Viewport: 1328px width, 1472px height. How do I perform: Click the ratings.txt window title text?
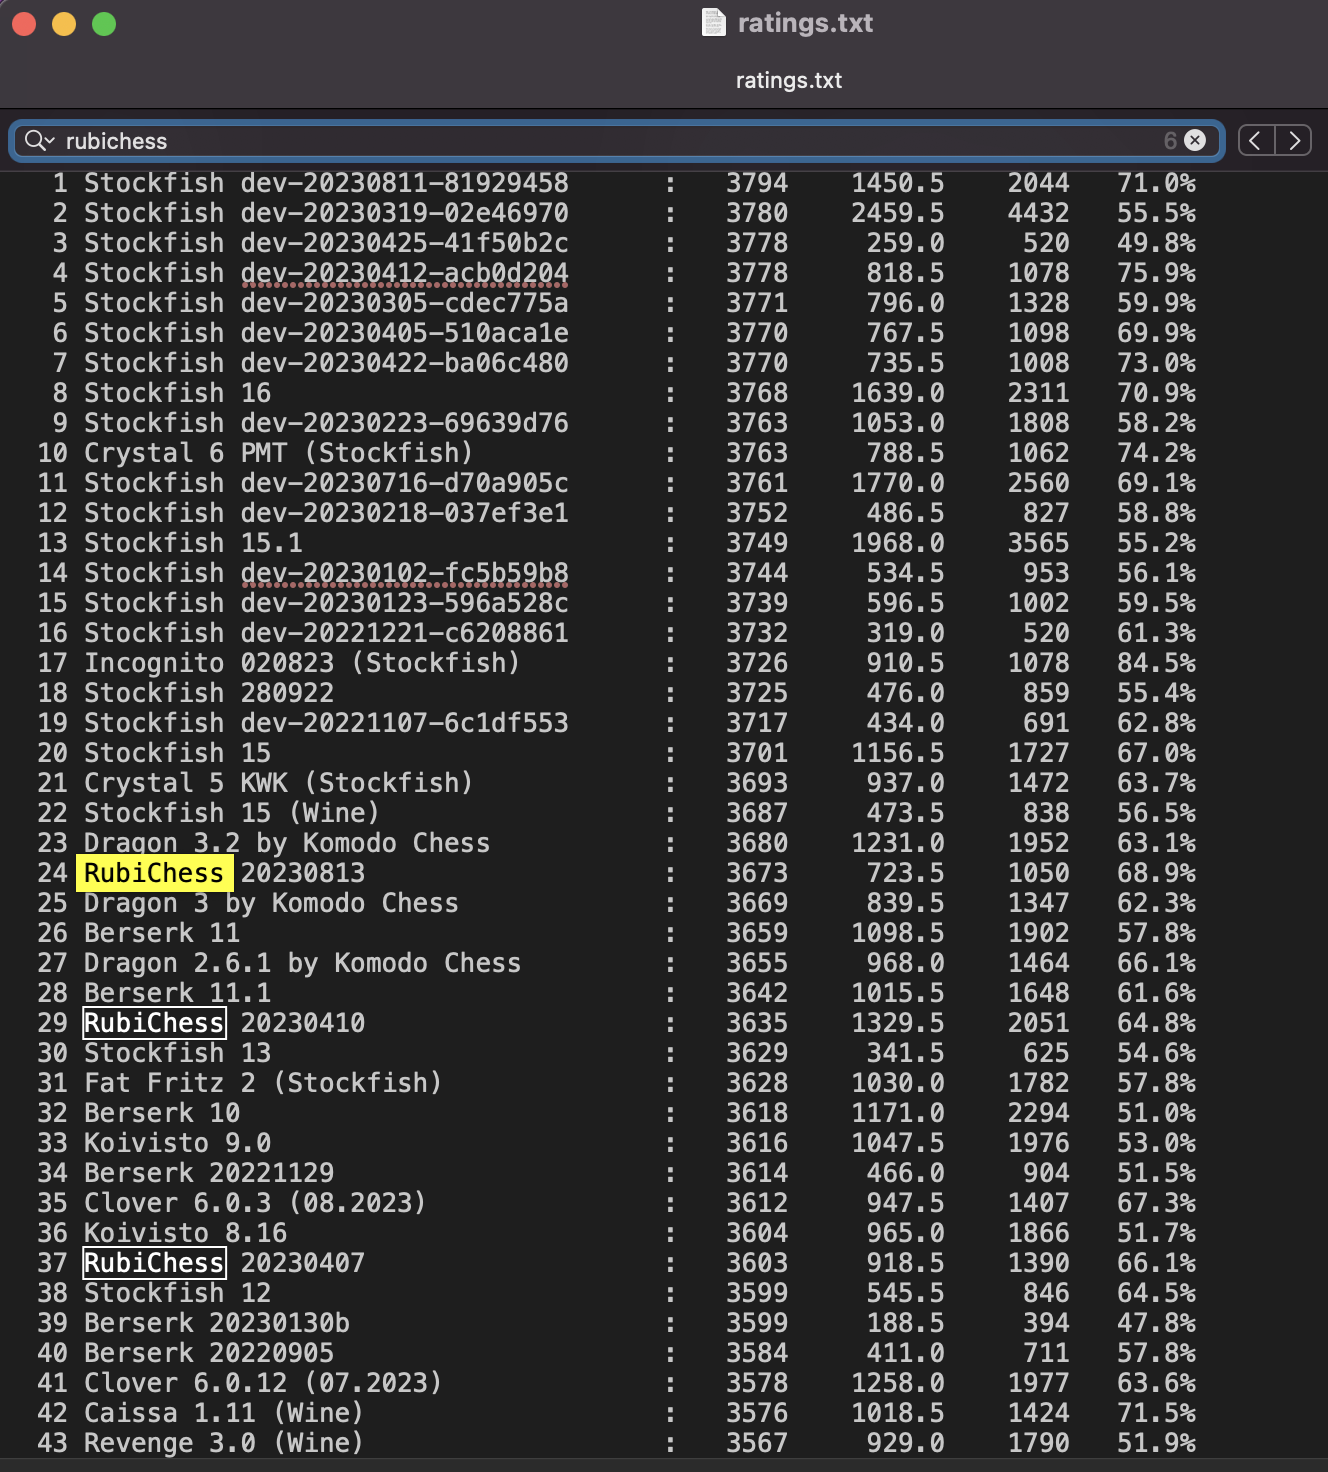pos(805,22)
